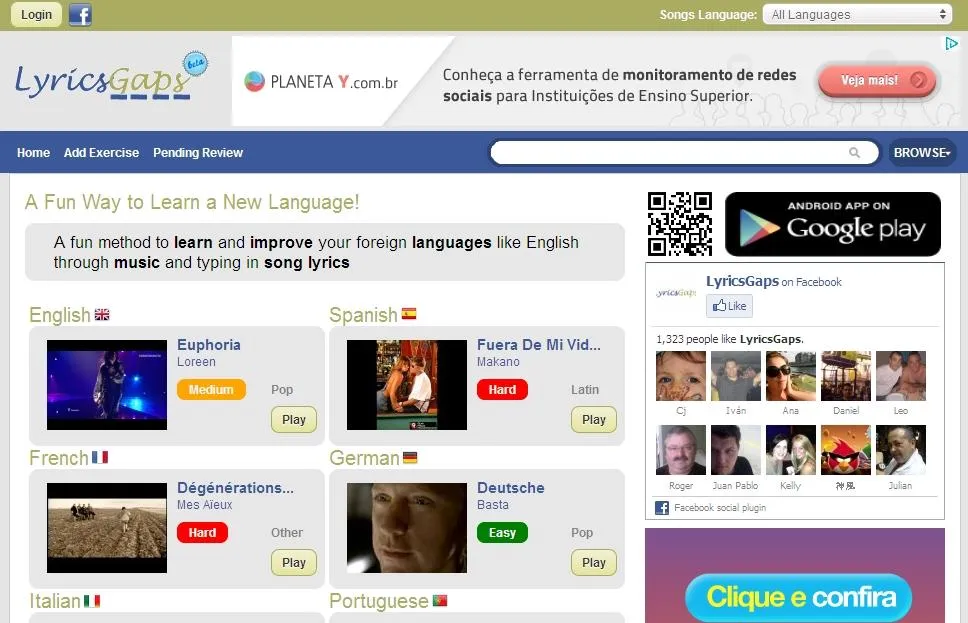Image resolution: width=968 pixels, height=623 pixels.
Task: Click the German flag next to German
Action: (x=410, y=458)
